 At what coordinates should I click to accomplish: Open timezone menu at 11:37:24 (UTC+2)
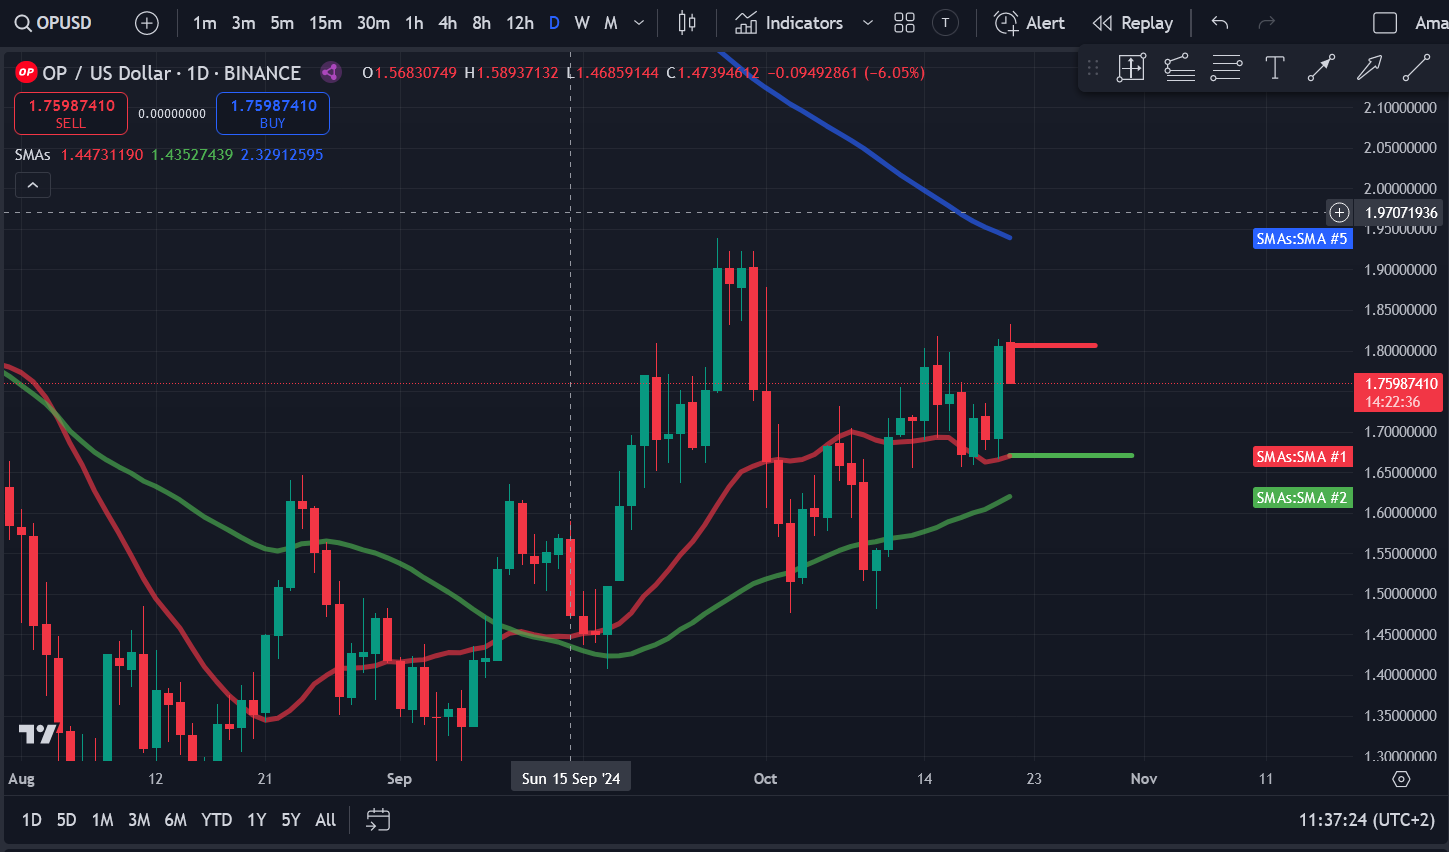1366,820
